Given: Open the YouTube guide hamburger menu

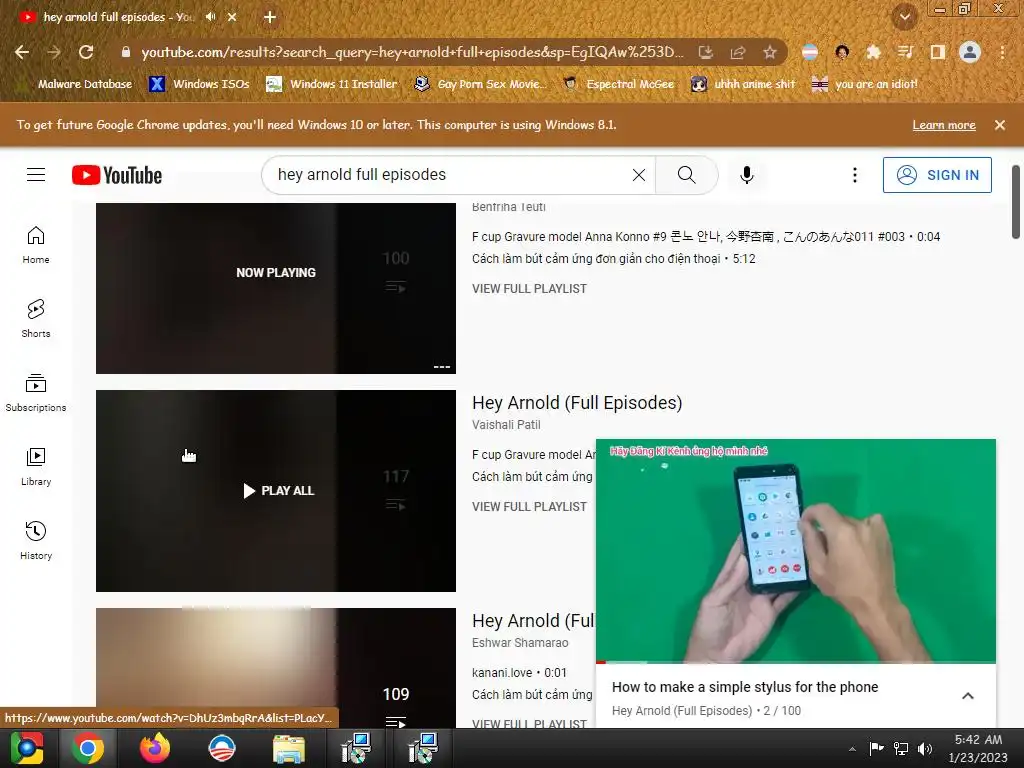Looking at the screenshot, I should tap(36, 175).
